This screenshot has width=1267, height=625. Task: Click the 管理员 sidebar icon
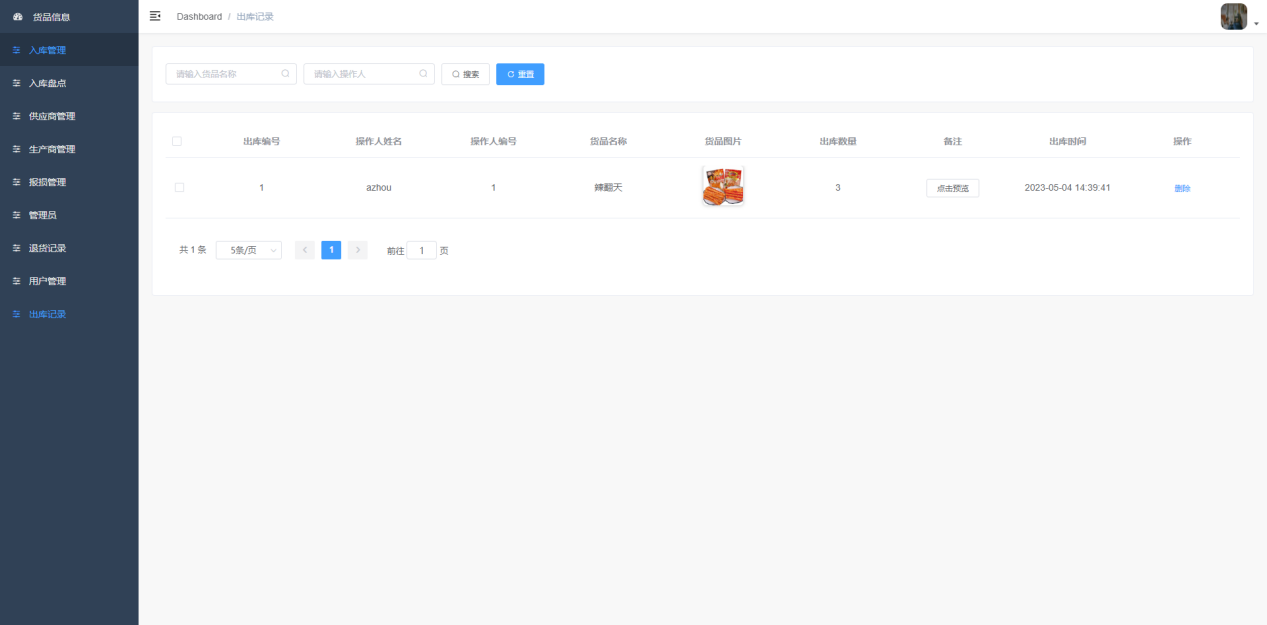coord(18,214)
